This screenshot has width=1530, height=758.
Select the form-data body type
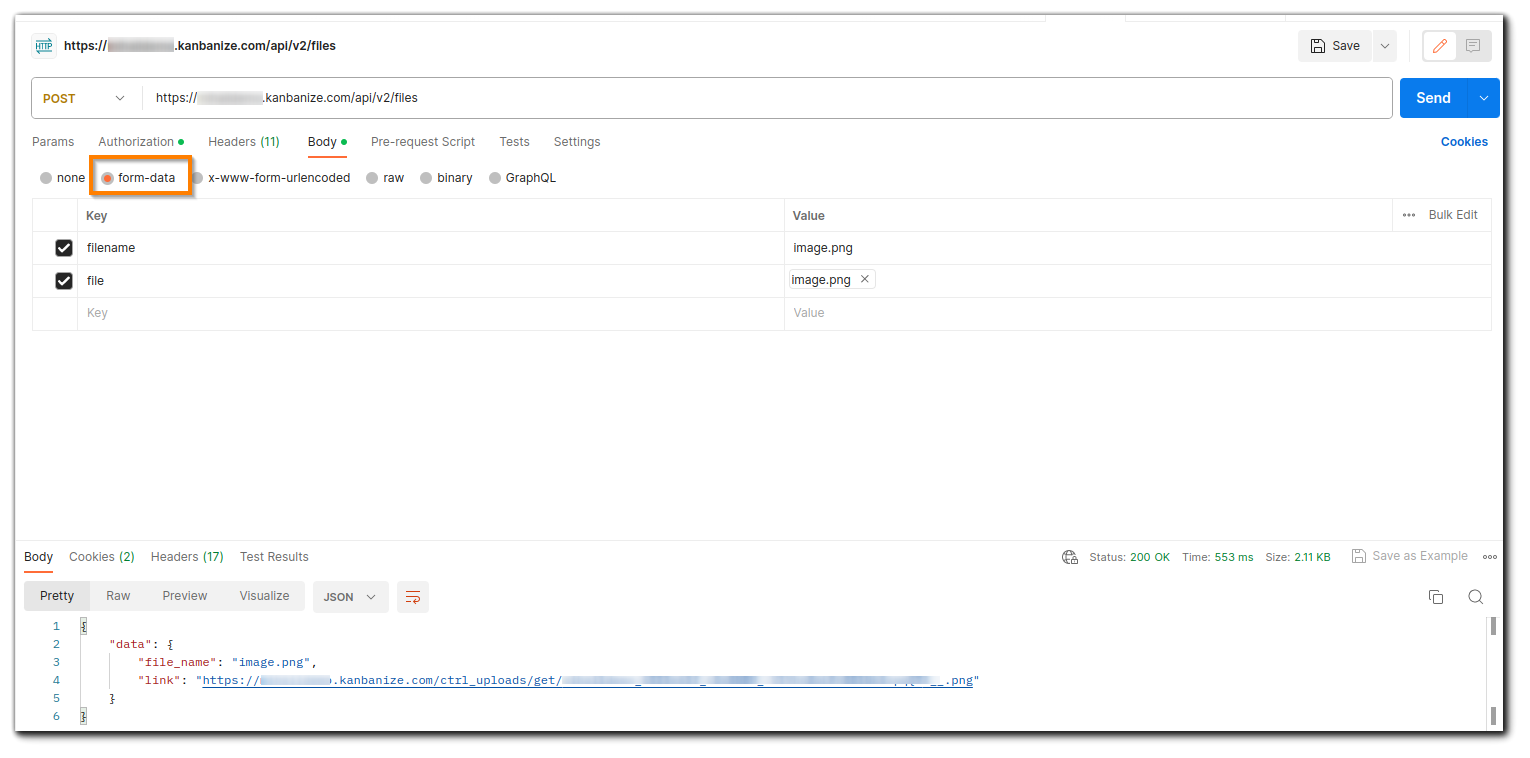pyautogui.click(x=139, y=178)
